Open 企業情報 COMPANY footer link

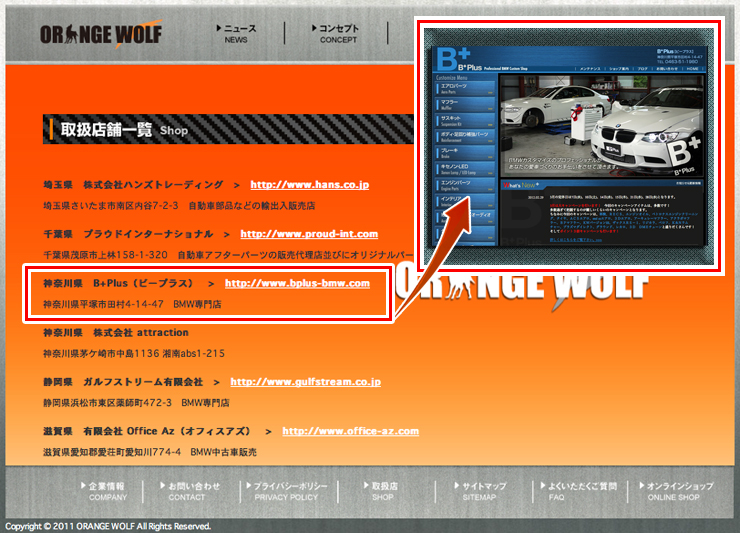click(103, 491)
